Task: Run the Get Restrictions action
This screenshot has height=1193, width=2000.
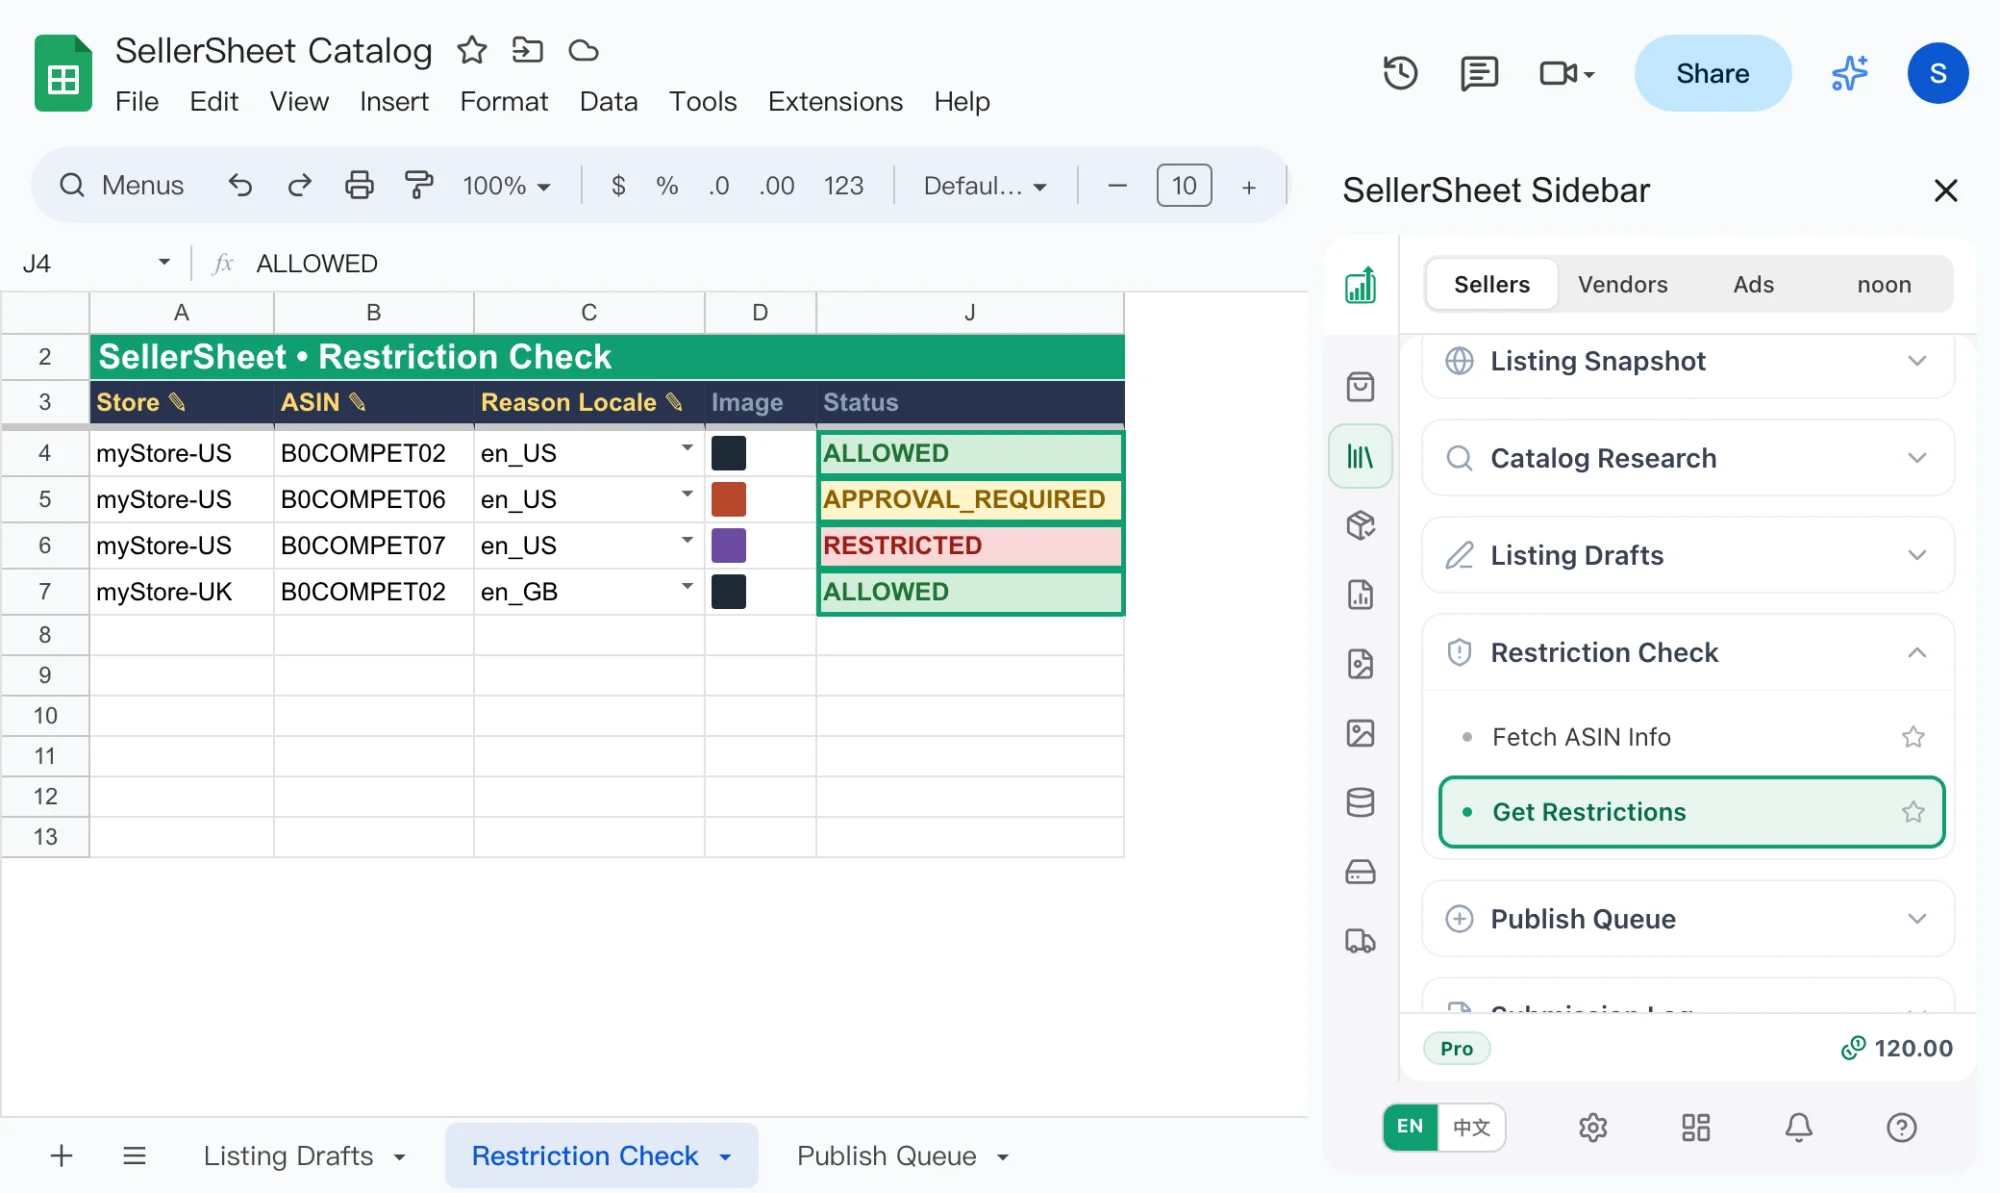Action: [x=1691, y=812]
